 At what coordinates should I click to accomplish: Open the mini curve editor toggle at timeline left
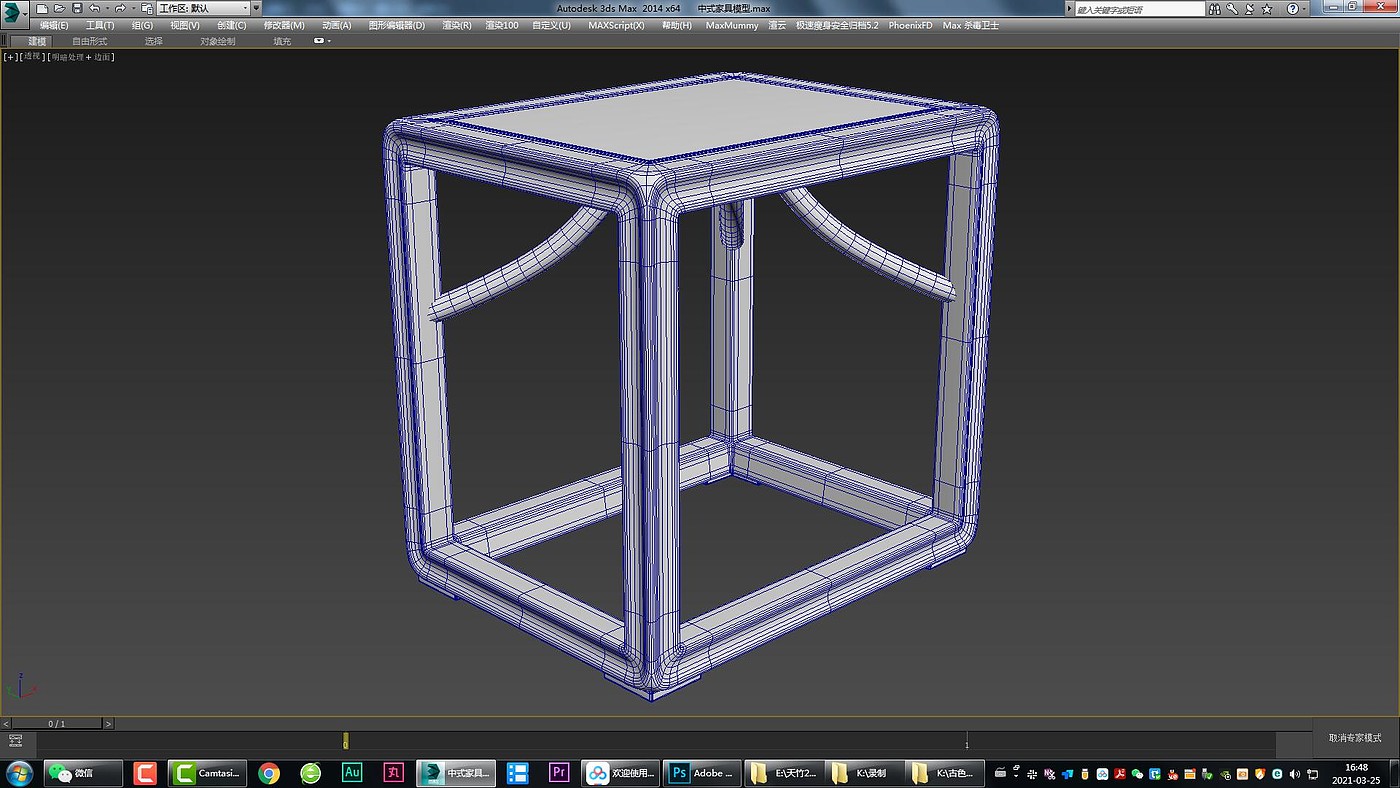[x=15, y=741]
